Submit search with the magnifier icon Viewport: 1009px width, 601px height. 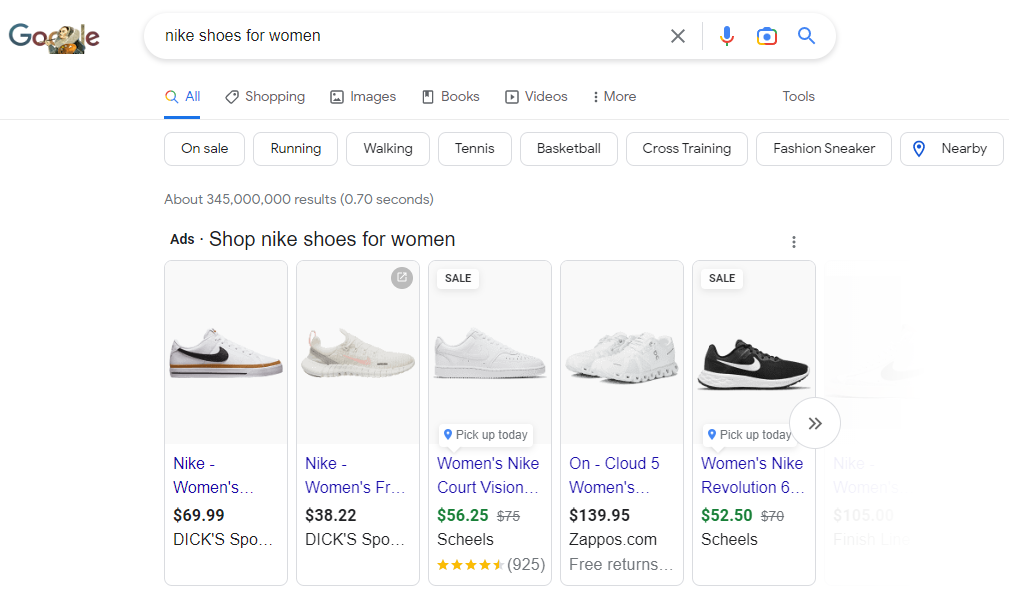(806, 35)
